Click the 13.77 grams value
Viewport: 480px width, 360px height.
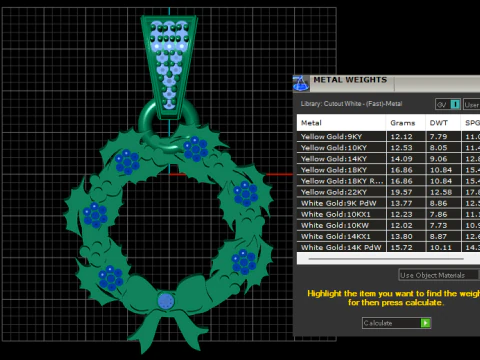pyautogui.click(x=401, y=203)
